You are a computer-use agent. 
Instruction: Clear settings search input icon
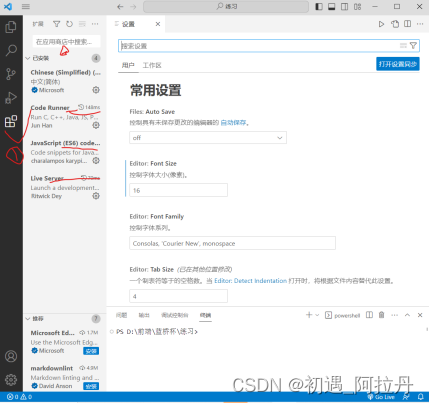pyautogui.click(x=403, y=46)
